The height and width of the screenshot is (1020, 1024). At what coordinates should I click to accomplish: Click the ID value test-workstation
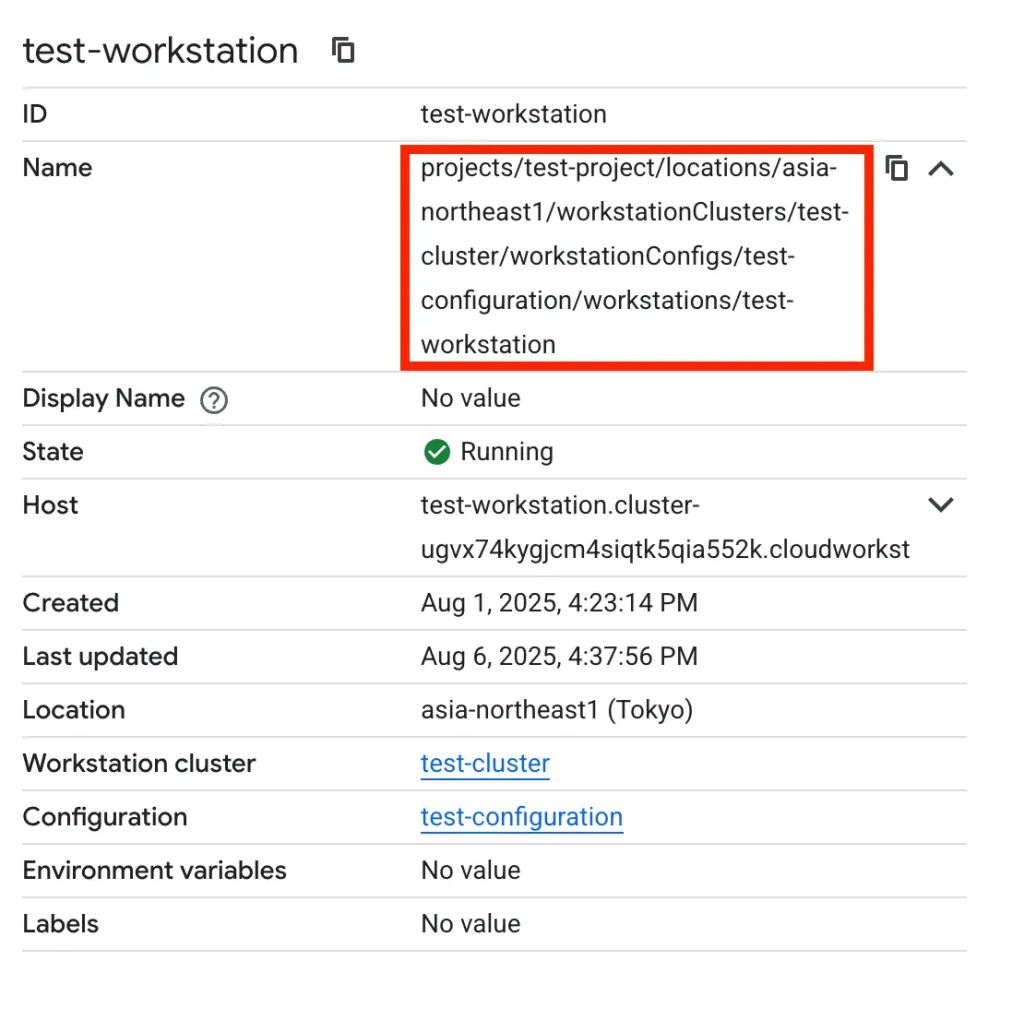513,114
